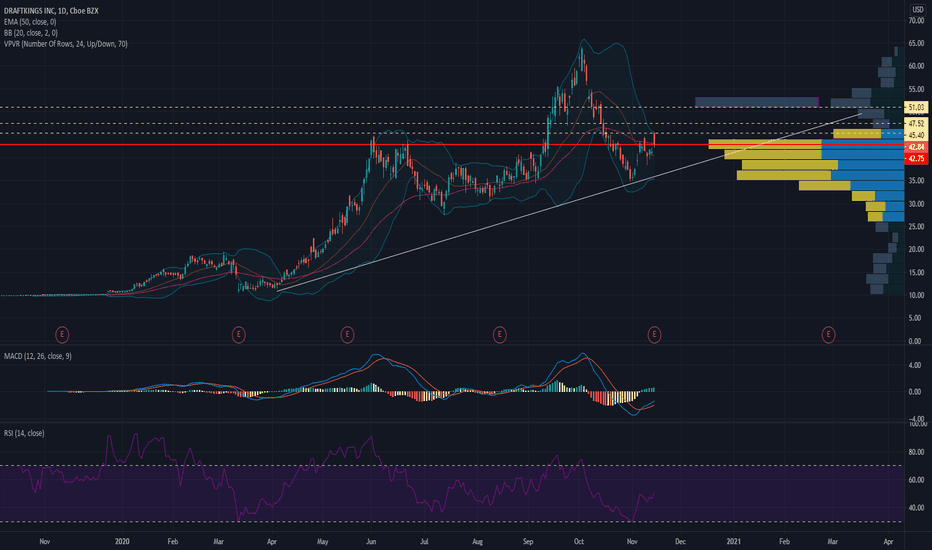This screenshot has height=550, width=932.
Task: Select the Jun label on time axis
Action: (371, 542)
